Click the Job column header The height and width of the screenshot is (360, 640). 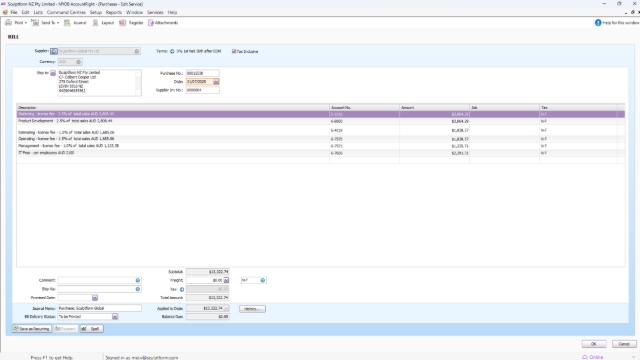504,107
